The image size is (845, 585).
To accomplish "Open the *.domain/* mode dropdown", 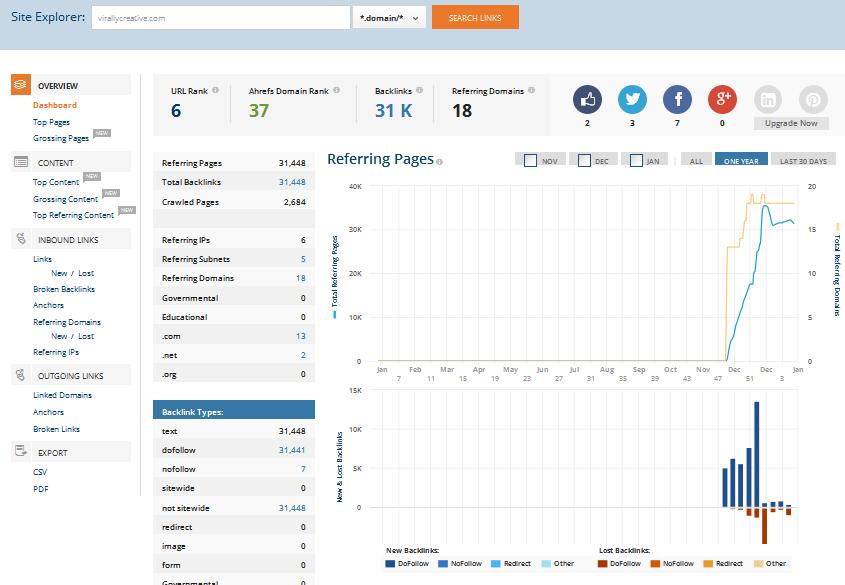I will 389,18.
